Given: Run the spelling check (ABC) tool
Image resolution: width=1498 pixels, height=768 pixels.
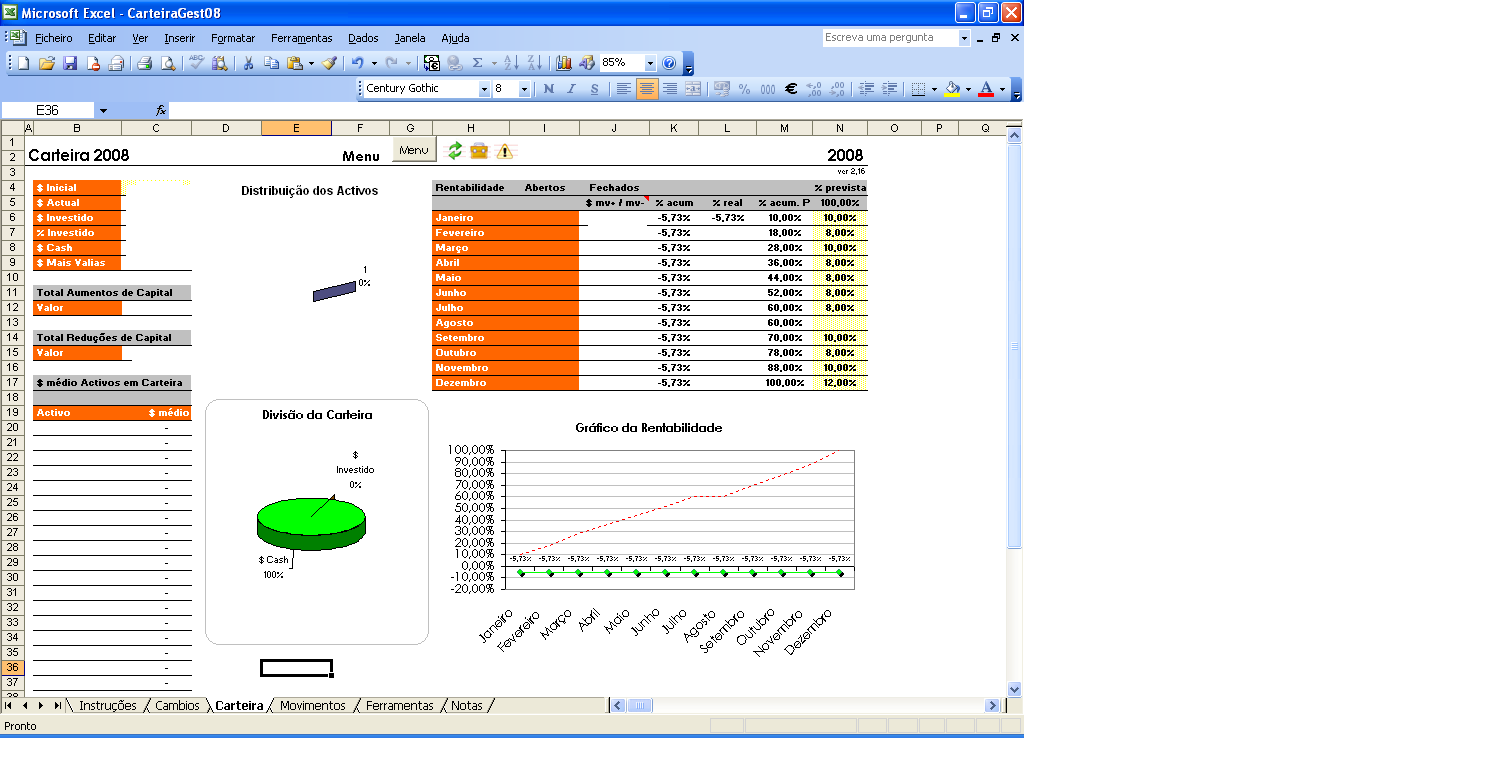Looking at the screenshot, I should [x=196, y=63].
